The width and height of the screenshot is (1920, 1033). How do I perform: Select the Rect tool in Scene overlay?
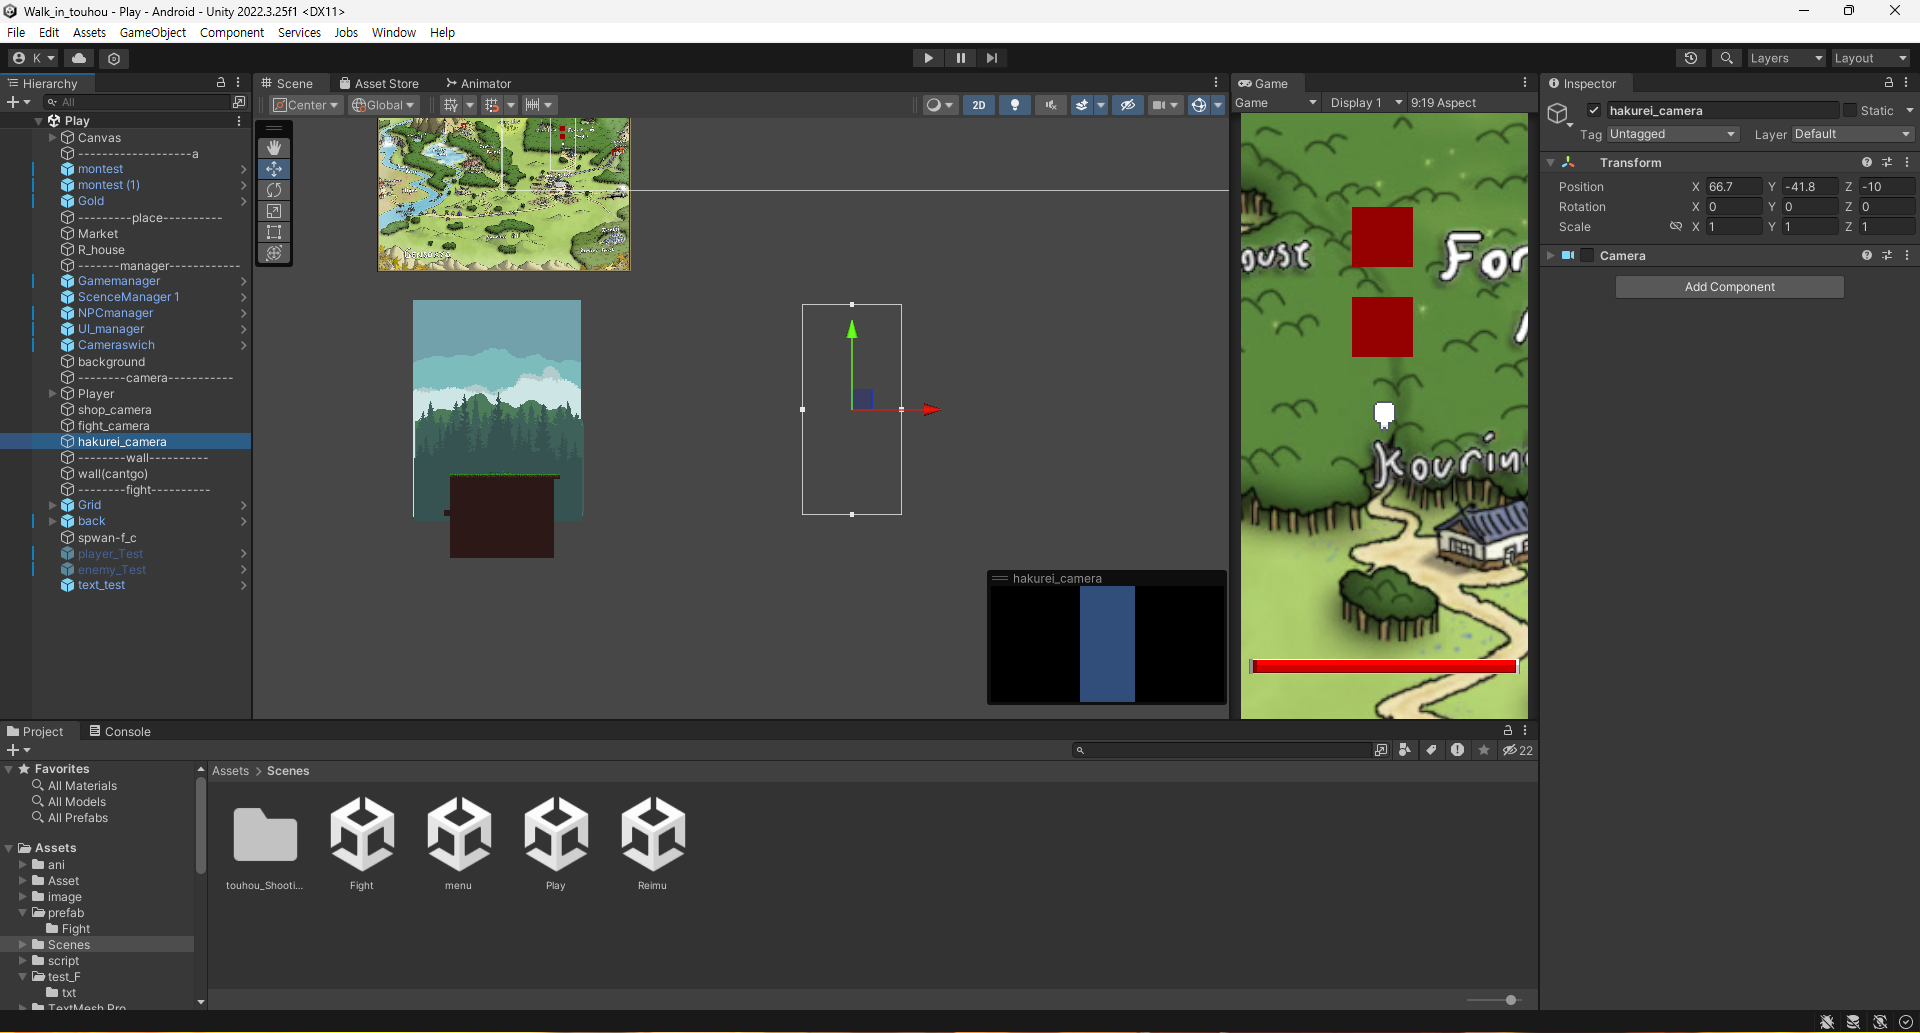tap(274, 232)
